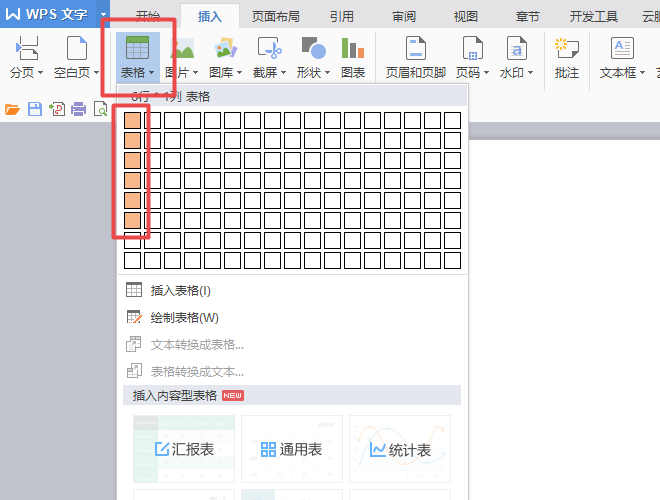Click the 表格 table icon
The image size is (660, 500).
click(x=137, y=48)
